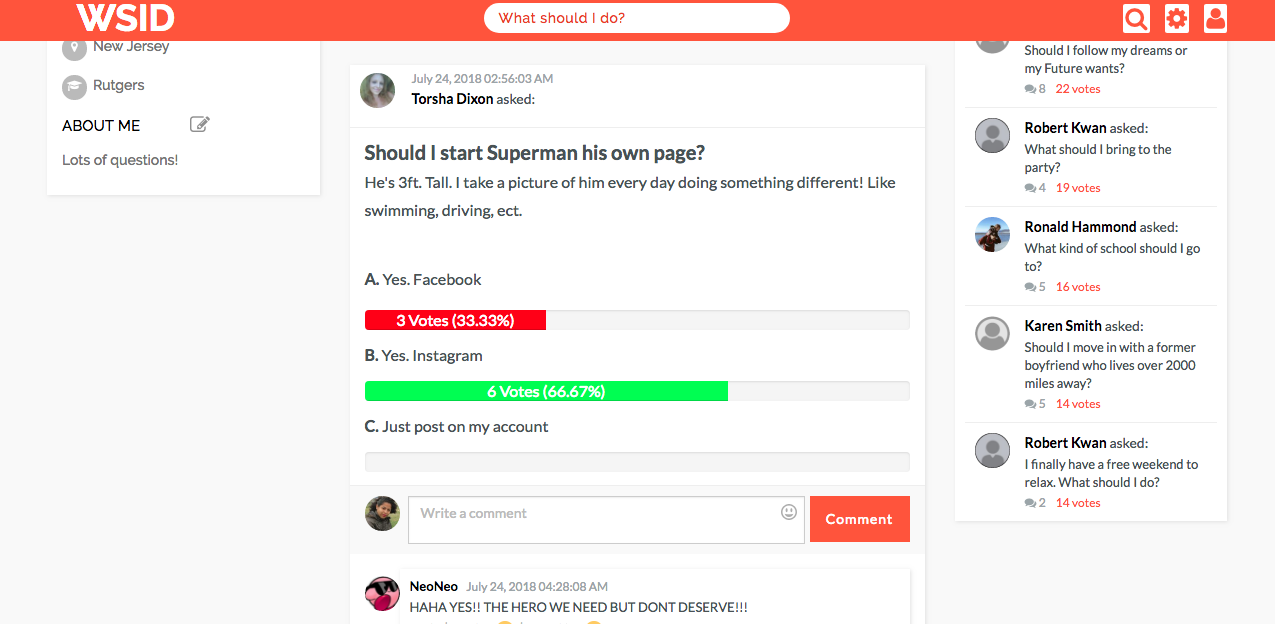Open the user profile icon top right

click(x=1215, y=18)
